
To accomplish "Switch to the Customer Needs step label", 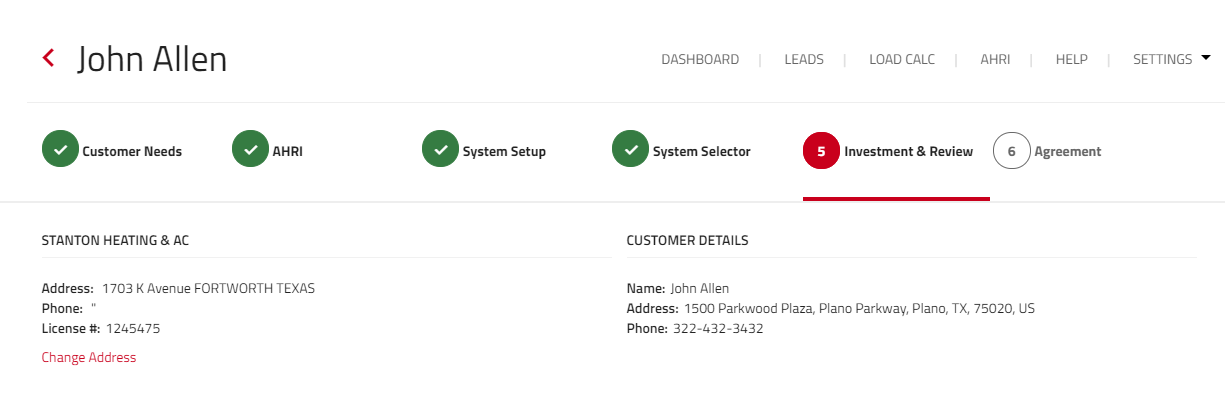I will coord(132,152).
